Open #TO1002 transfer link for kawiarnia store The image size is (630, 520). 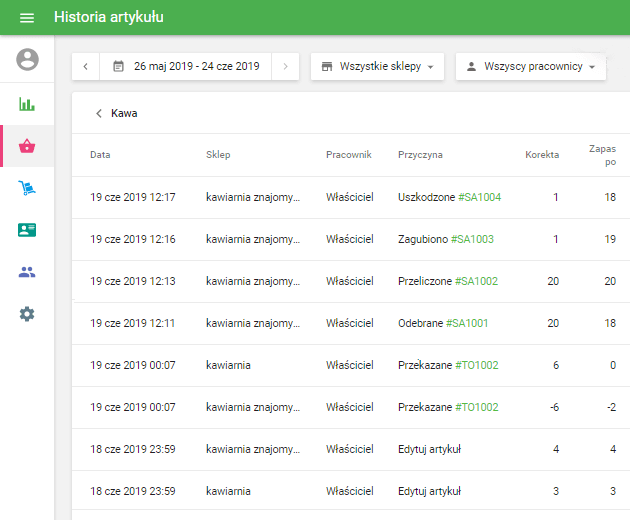click(x=476, y=365)
